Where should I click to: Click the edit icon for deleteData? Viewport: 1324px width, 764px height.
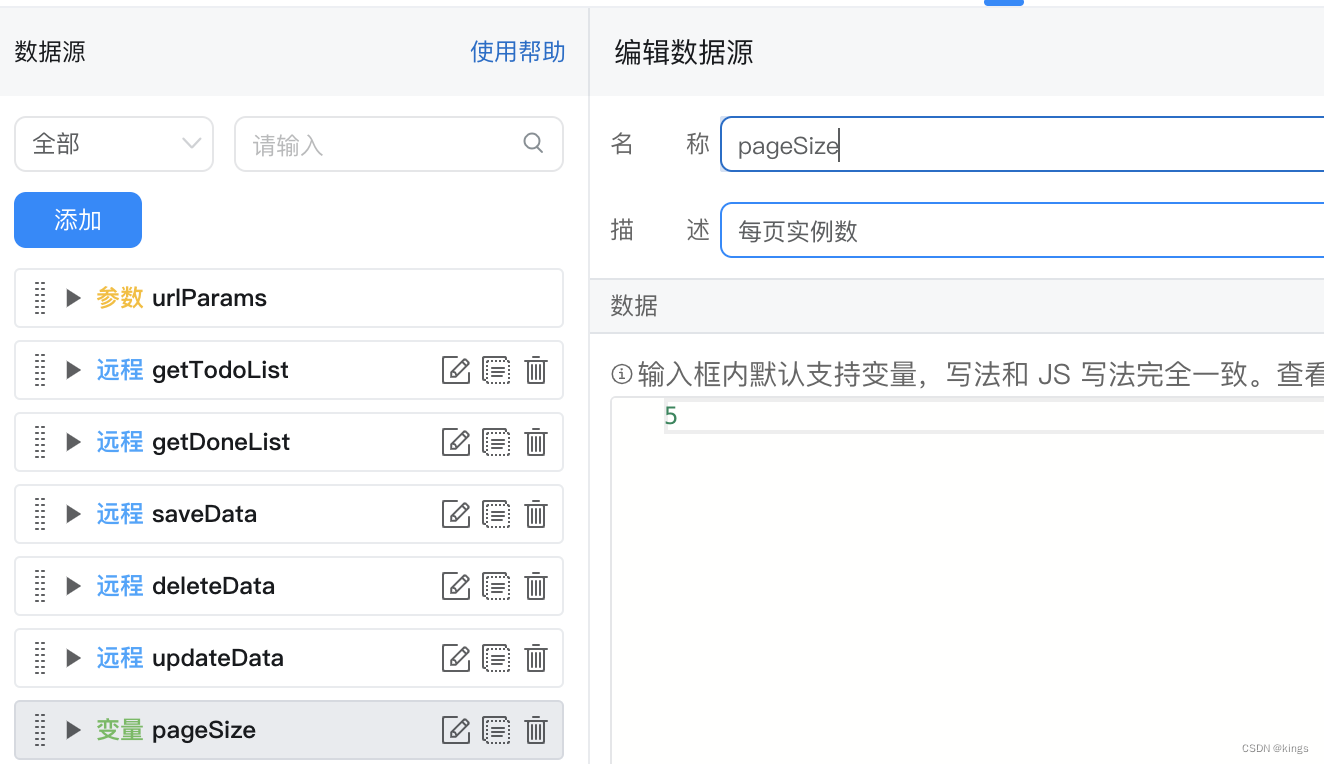[x=456, y=586]
